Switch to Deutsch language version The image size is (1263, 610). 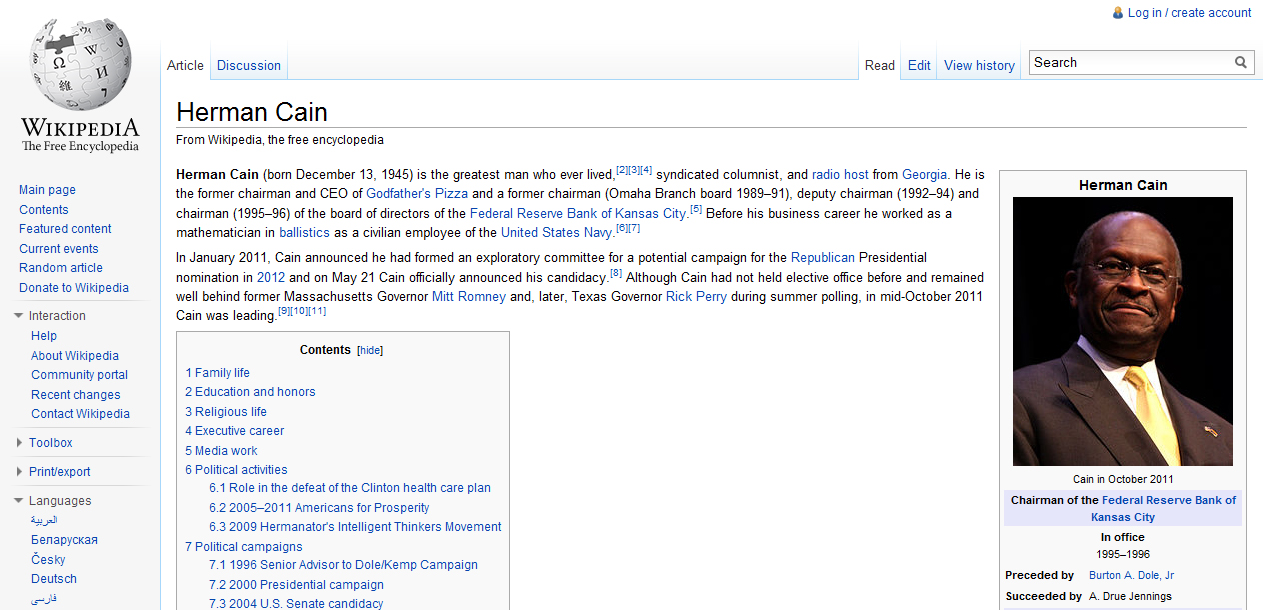click(54, 579)
